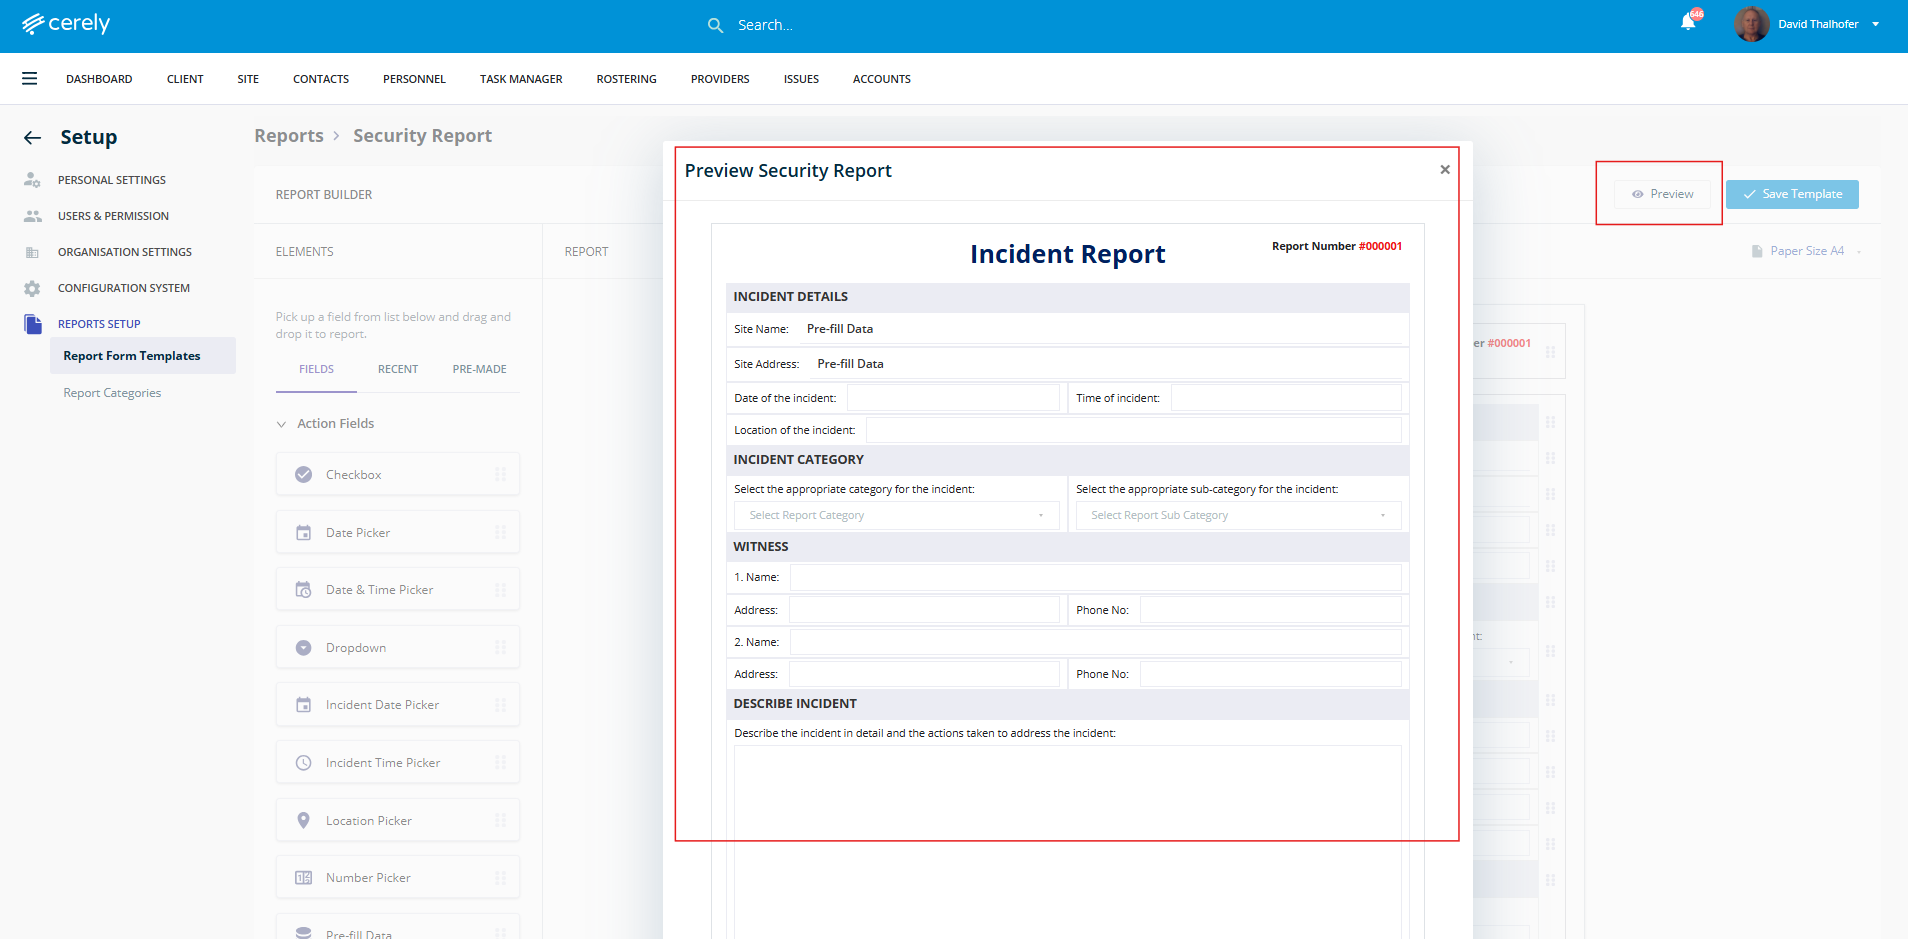Click David Thalhofer's profile avatar
The width and height of the screenshot is (1908, 939).
(1751, 24)
